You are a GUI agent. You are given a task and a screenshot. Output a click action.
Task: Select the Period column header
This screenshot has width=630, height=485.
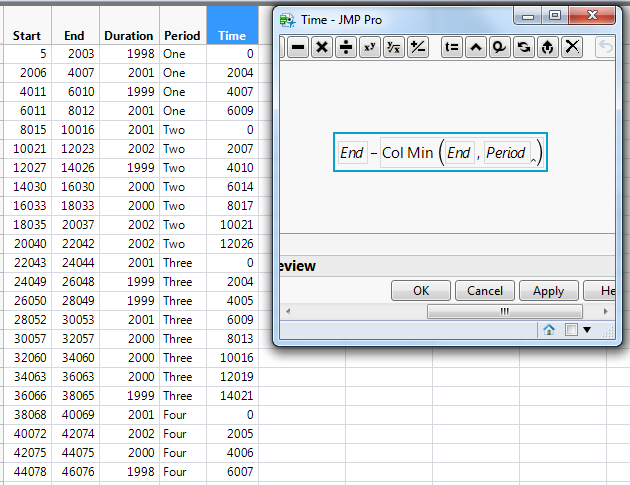coord(182,35)
